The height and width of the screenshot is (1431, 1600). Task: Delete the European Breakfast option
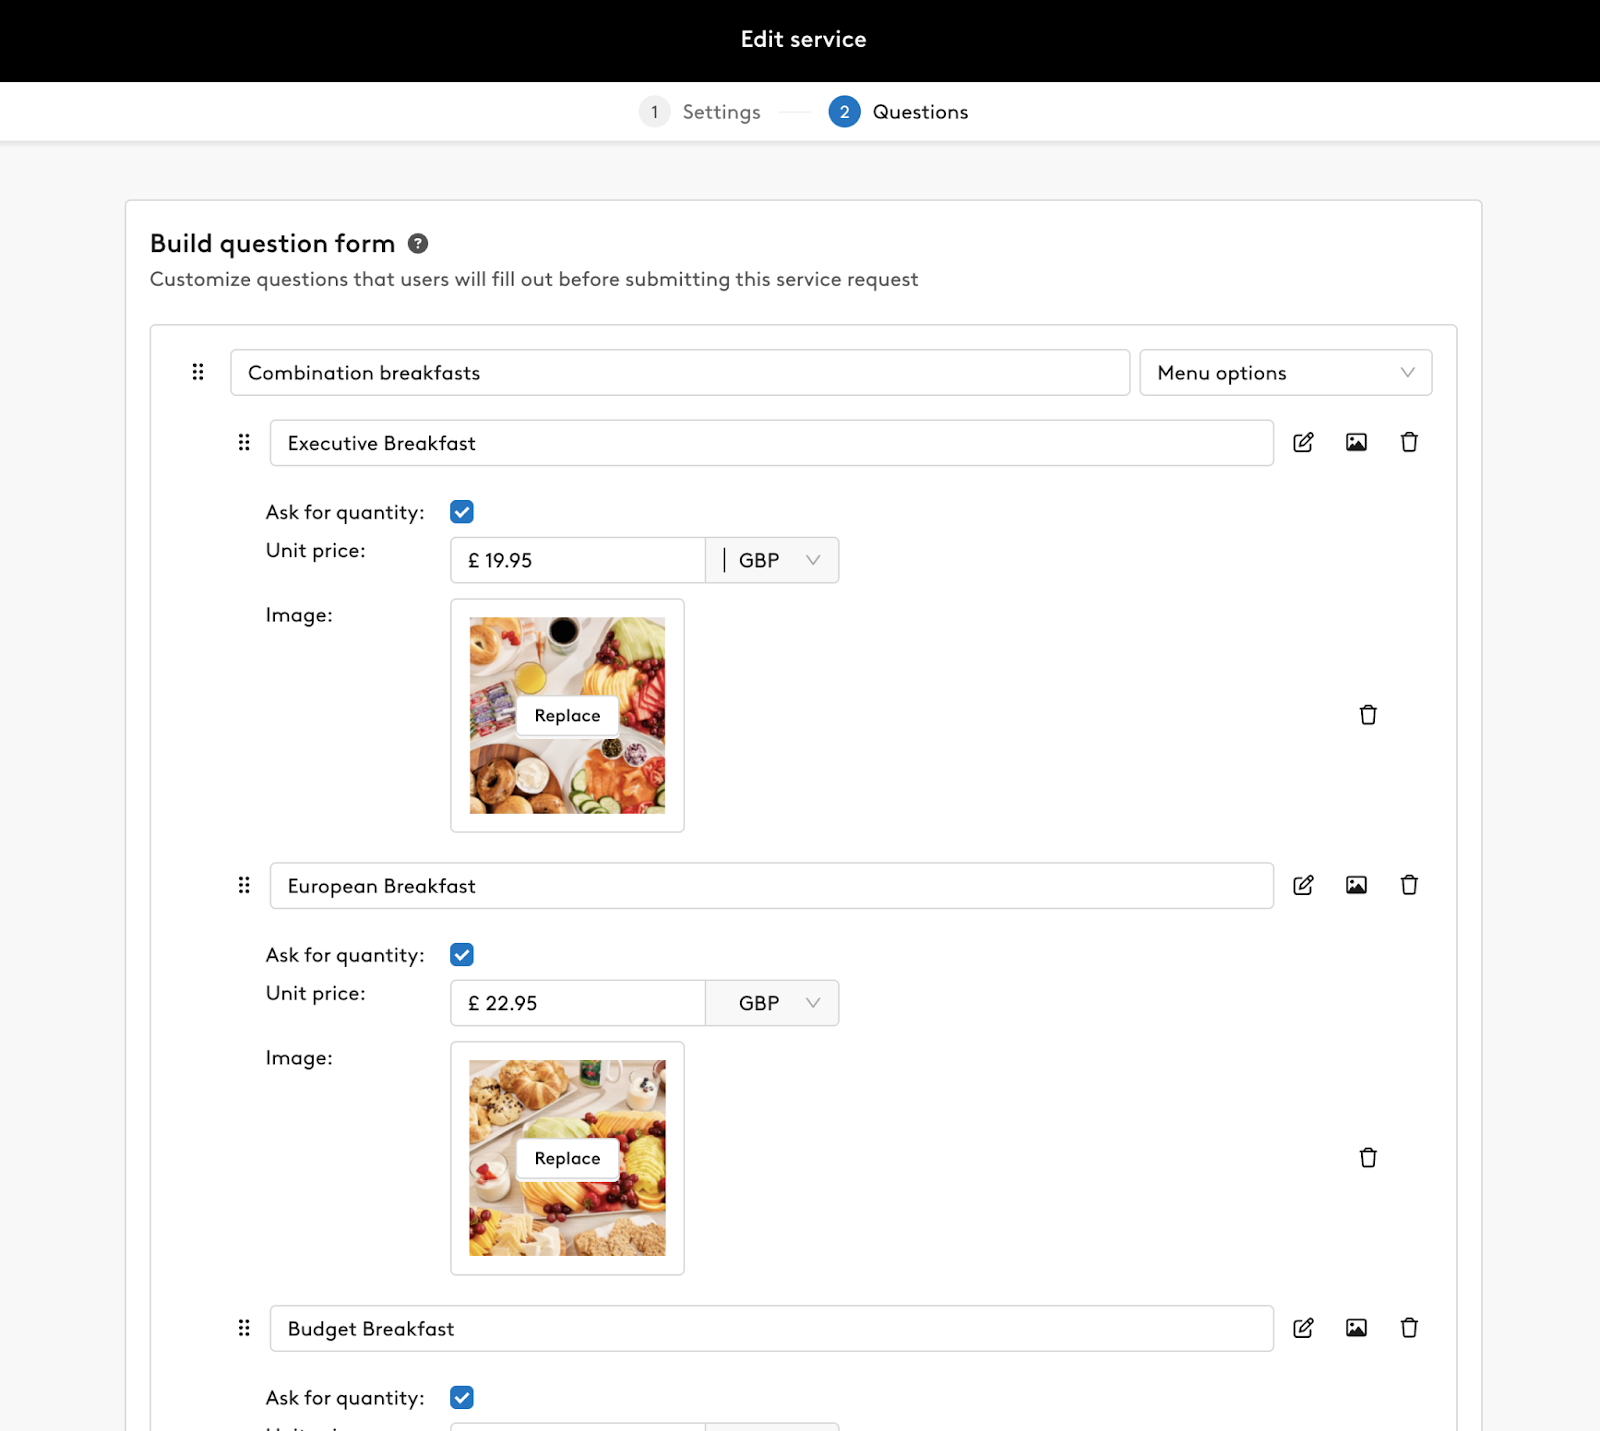1409,885
